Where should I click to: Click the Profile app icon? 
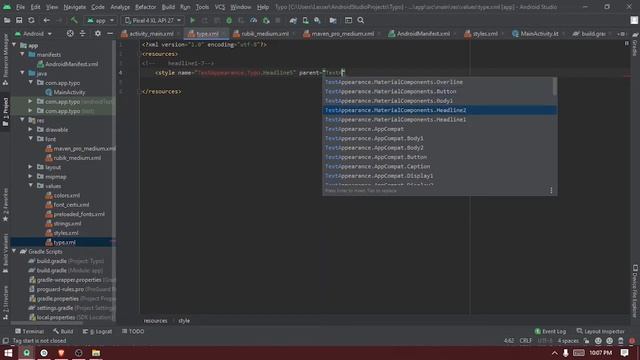[253, 20]
